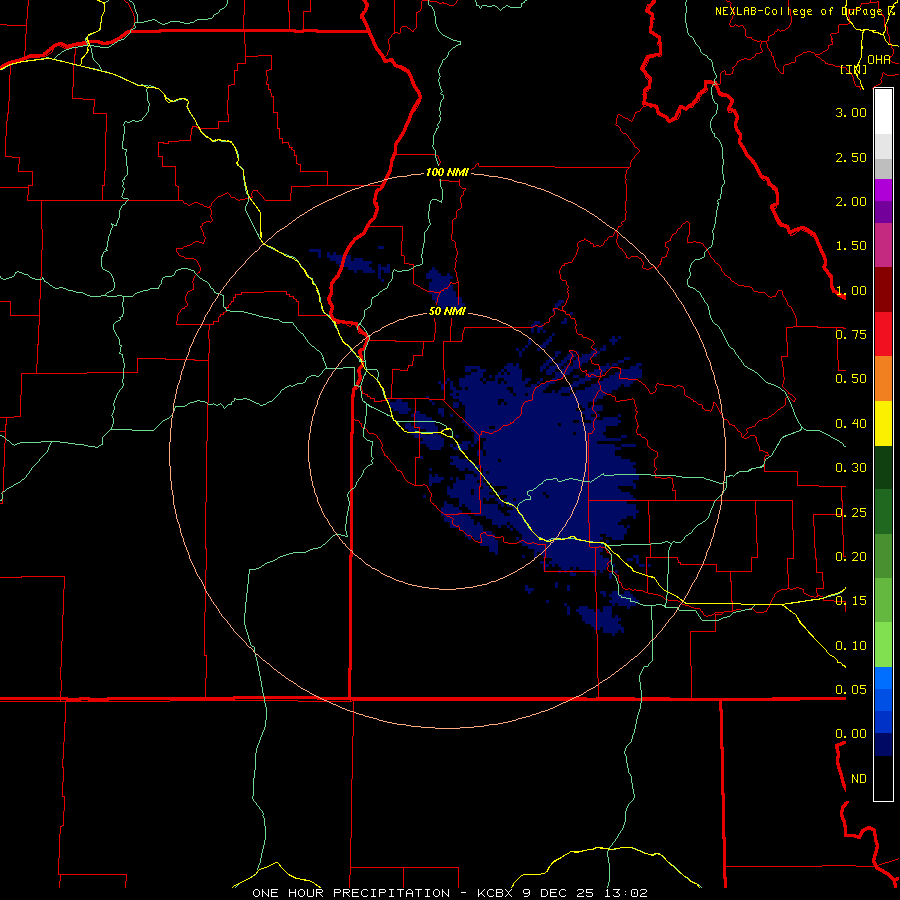Click the 0.50 legend value

click(851, 379)
